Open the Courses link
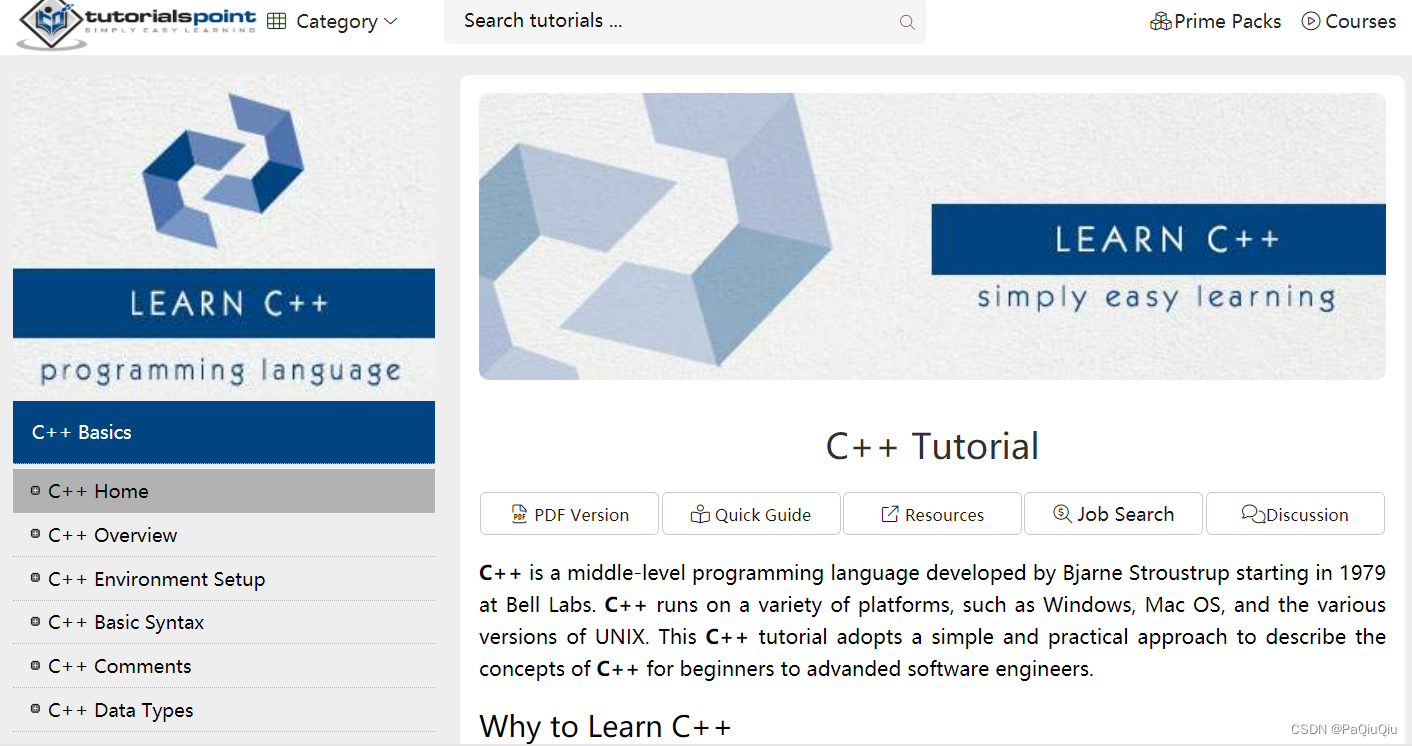The height and width of the screenshot is (746, 1412). pyautogui.click(x=1360, y=21)
